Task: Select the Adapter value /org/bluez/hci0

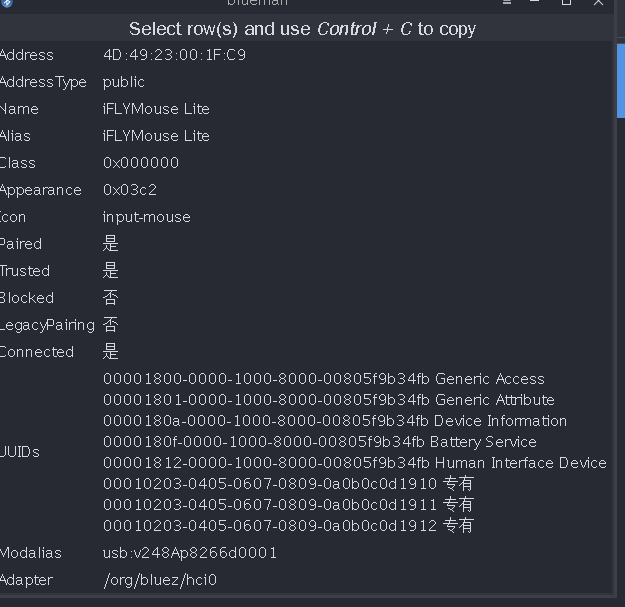Action: click(x=160, y=580)
